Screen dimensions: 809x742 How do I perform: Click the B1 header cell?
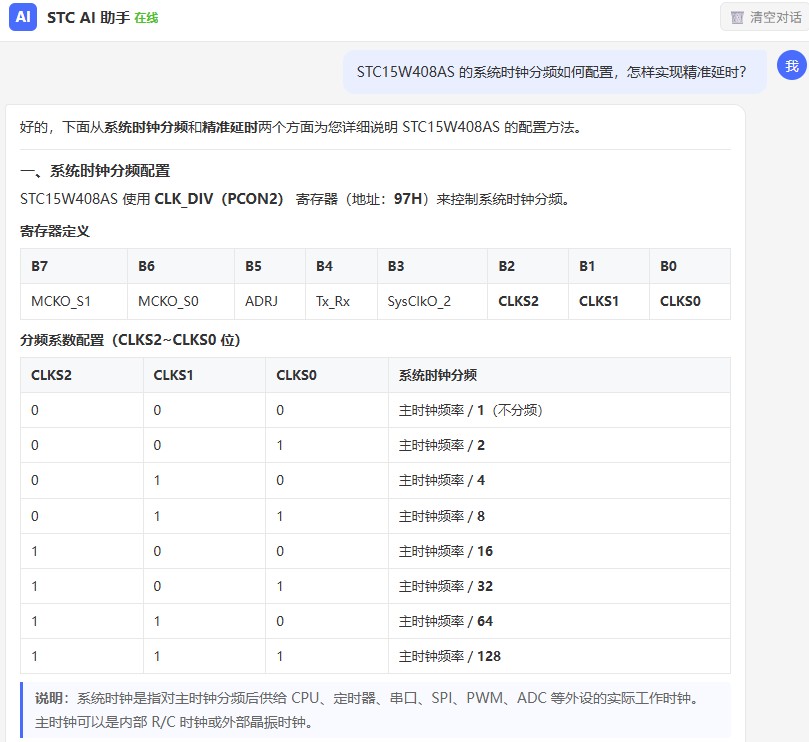(x=609, y=266)
